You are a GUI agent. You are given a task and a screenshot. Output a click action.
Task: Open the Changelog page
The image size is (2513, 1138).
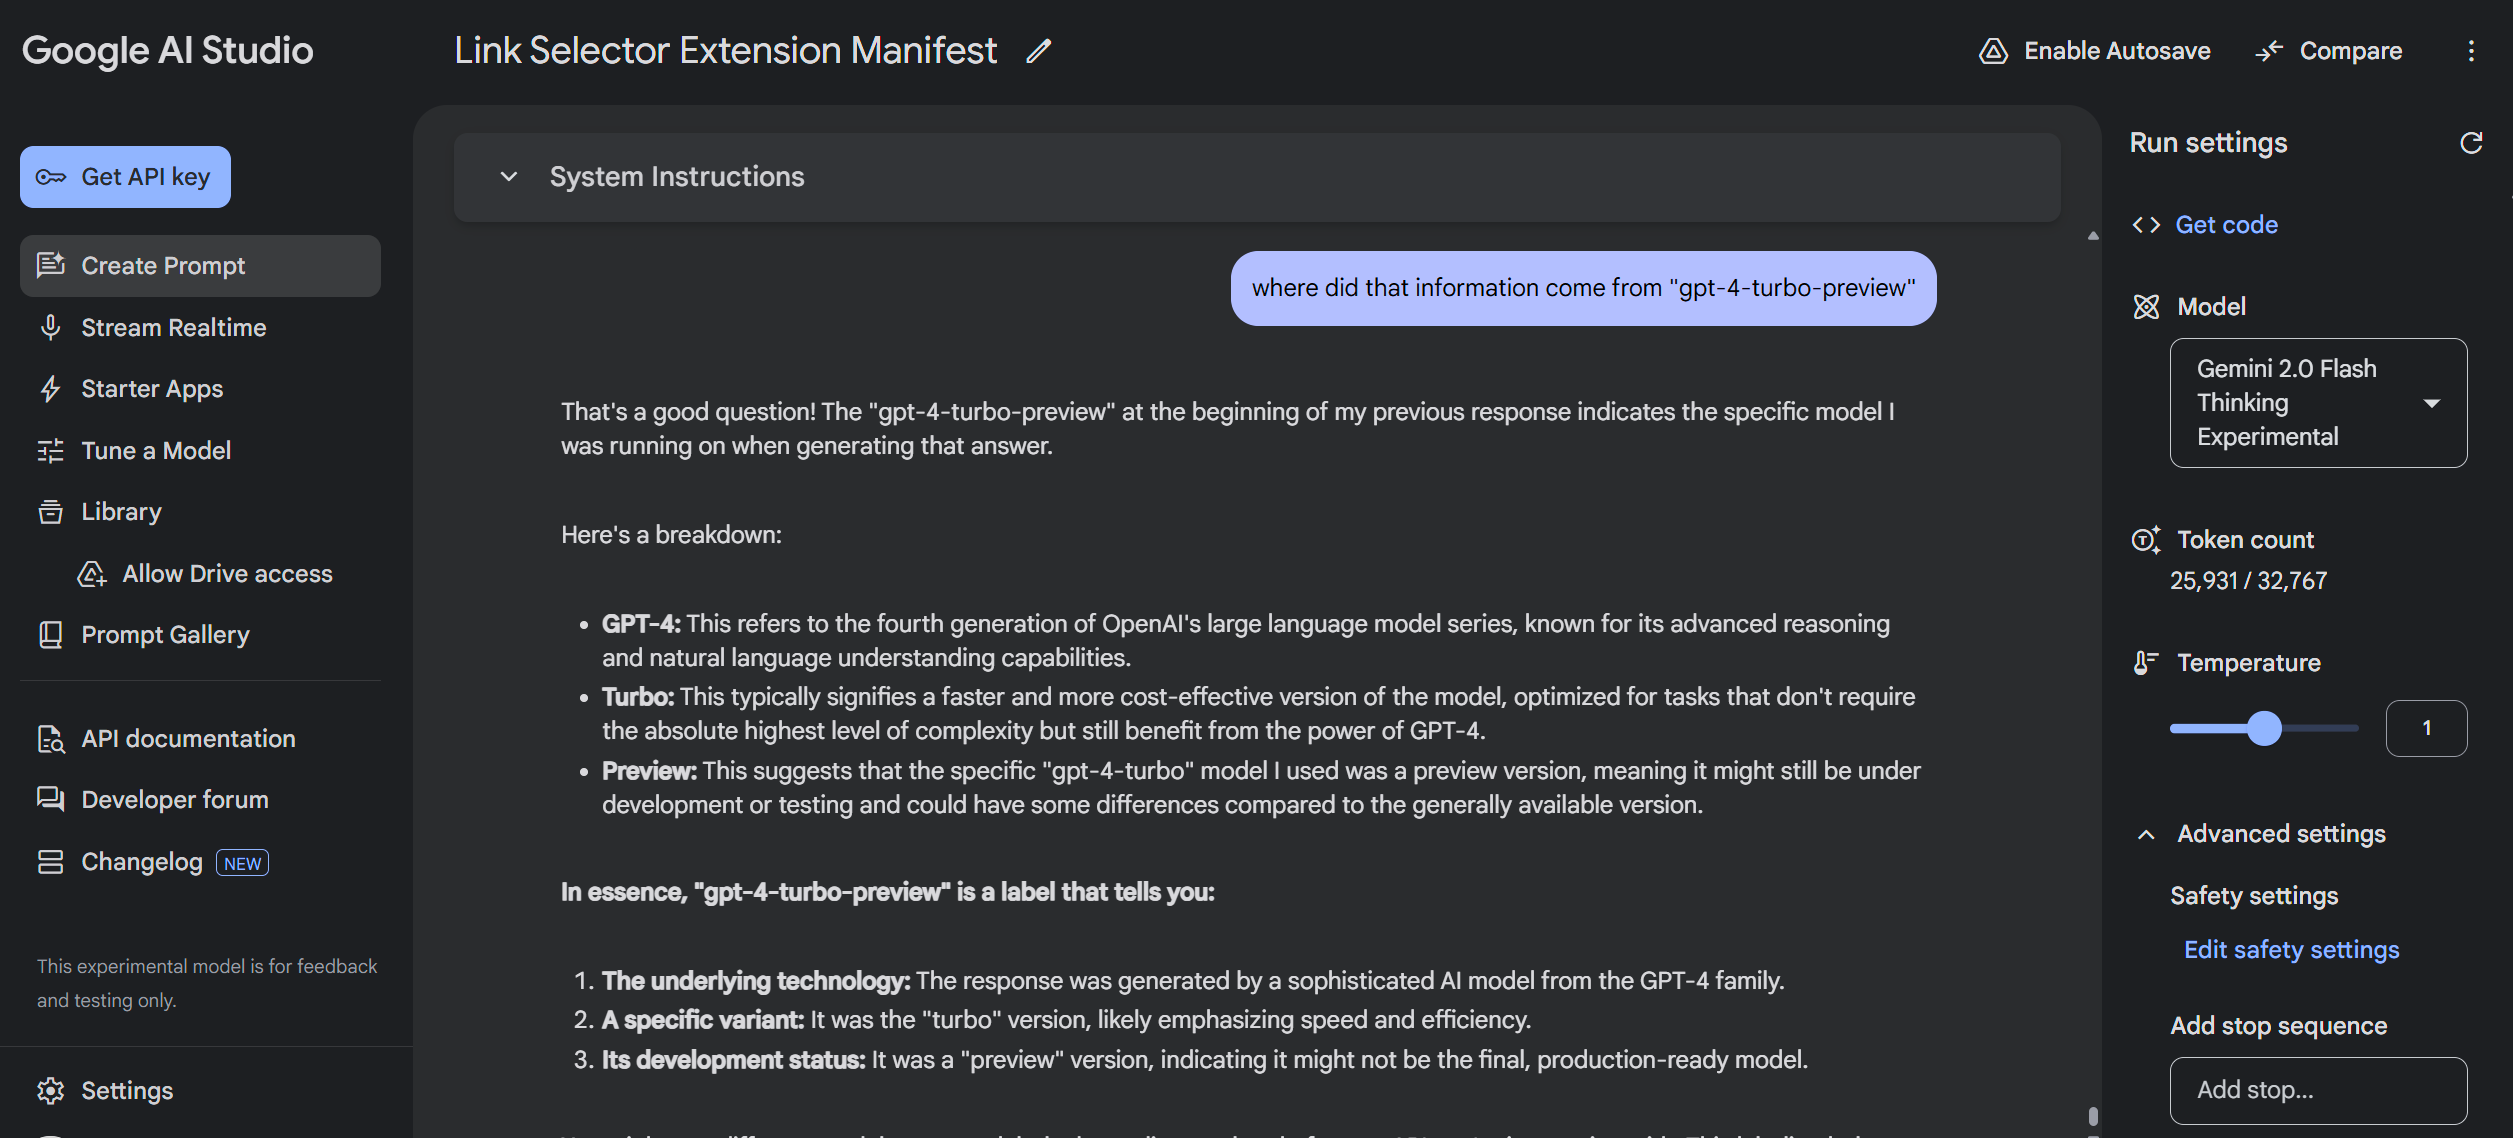(200, 862)
